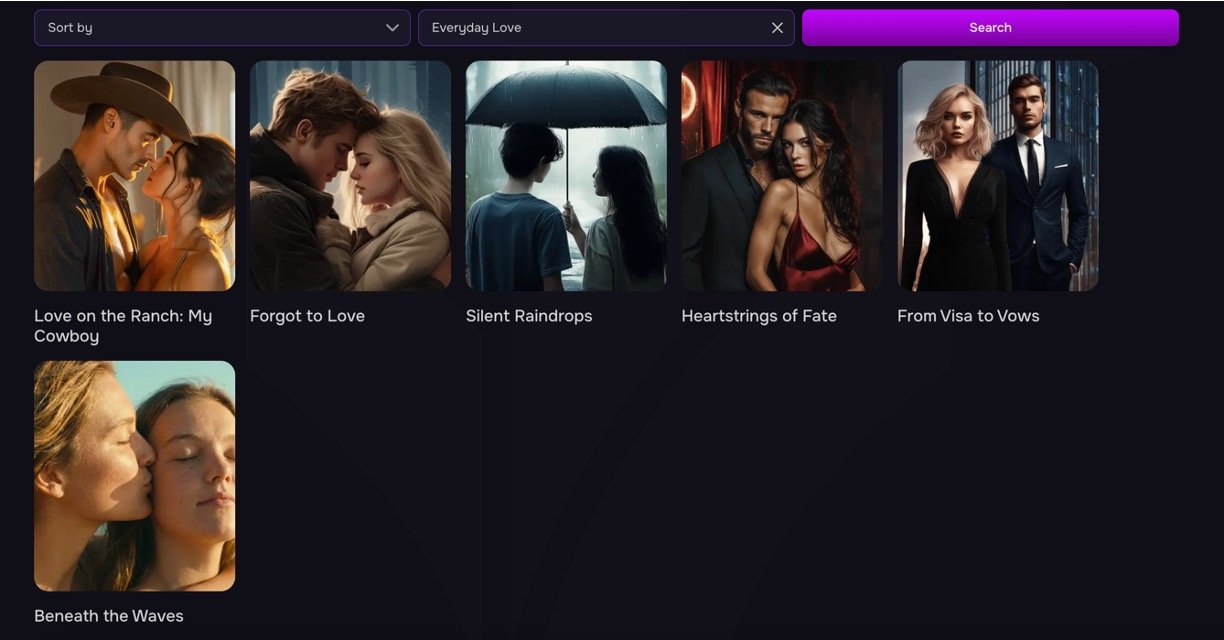Click the Love on the Ranch: My Cowboy title
1224x640 pixels.
[123, 326]
